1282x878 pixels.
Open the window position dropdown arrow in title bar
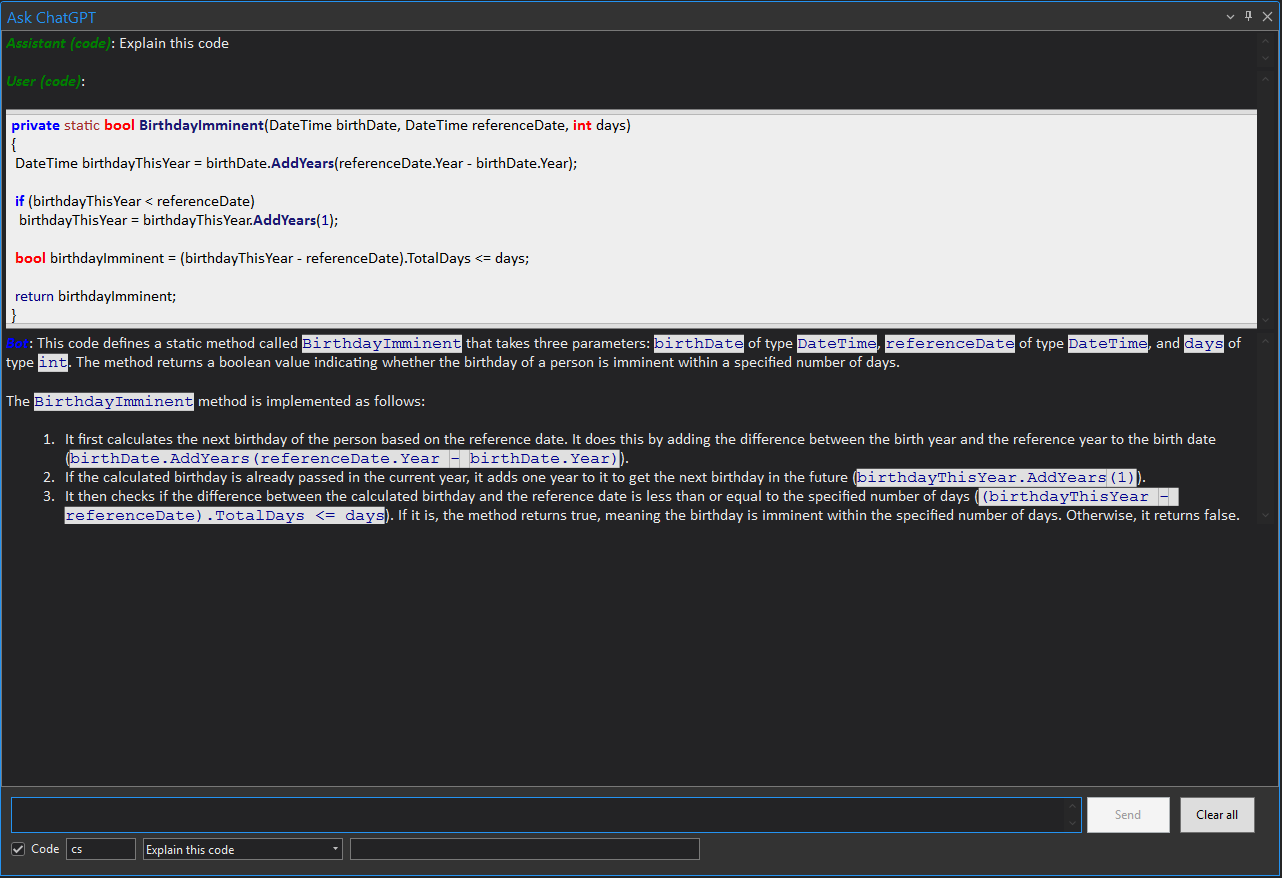[x=1231, y=17]
